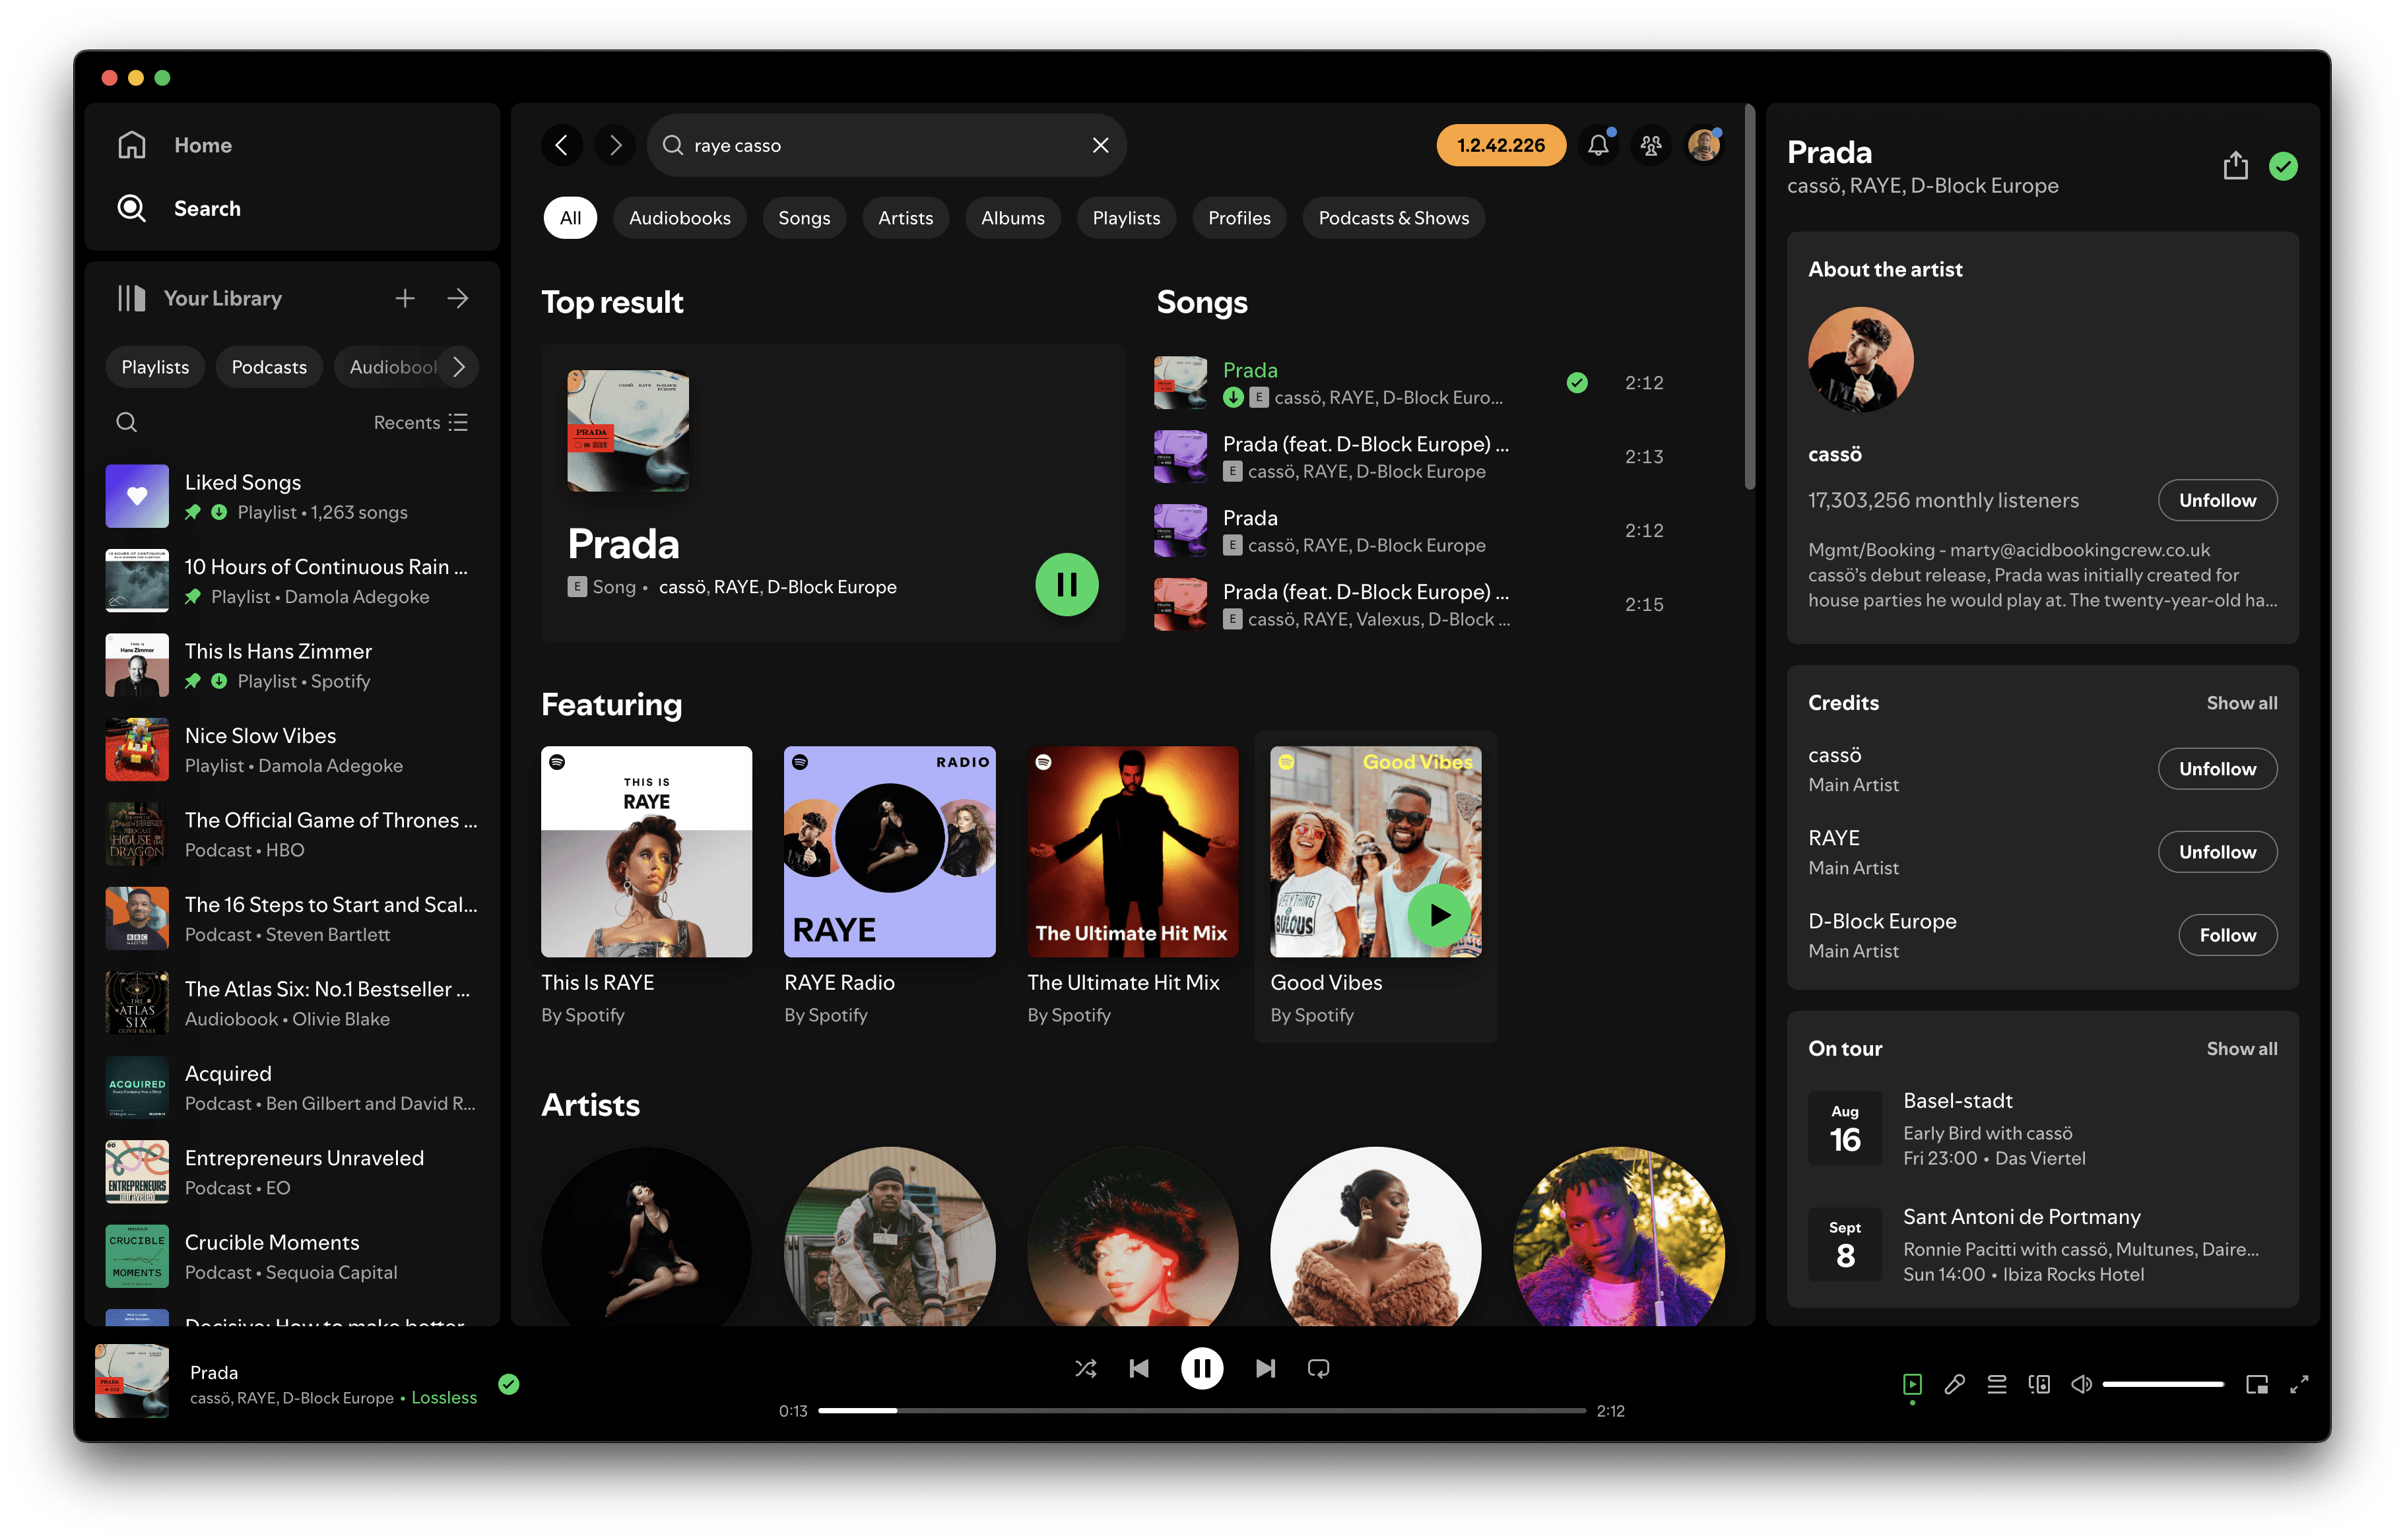Expand Your Library with the arrow
The height and width of the screenshot is (1540, 2405).
click(458, 298)
